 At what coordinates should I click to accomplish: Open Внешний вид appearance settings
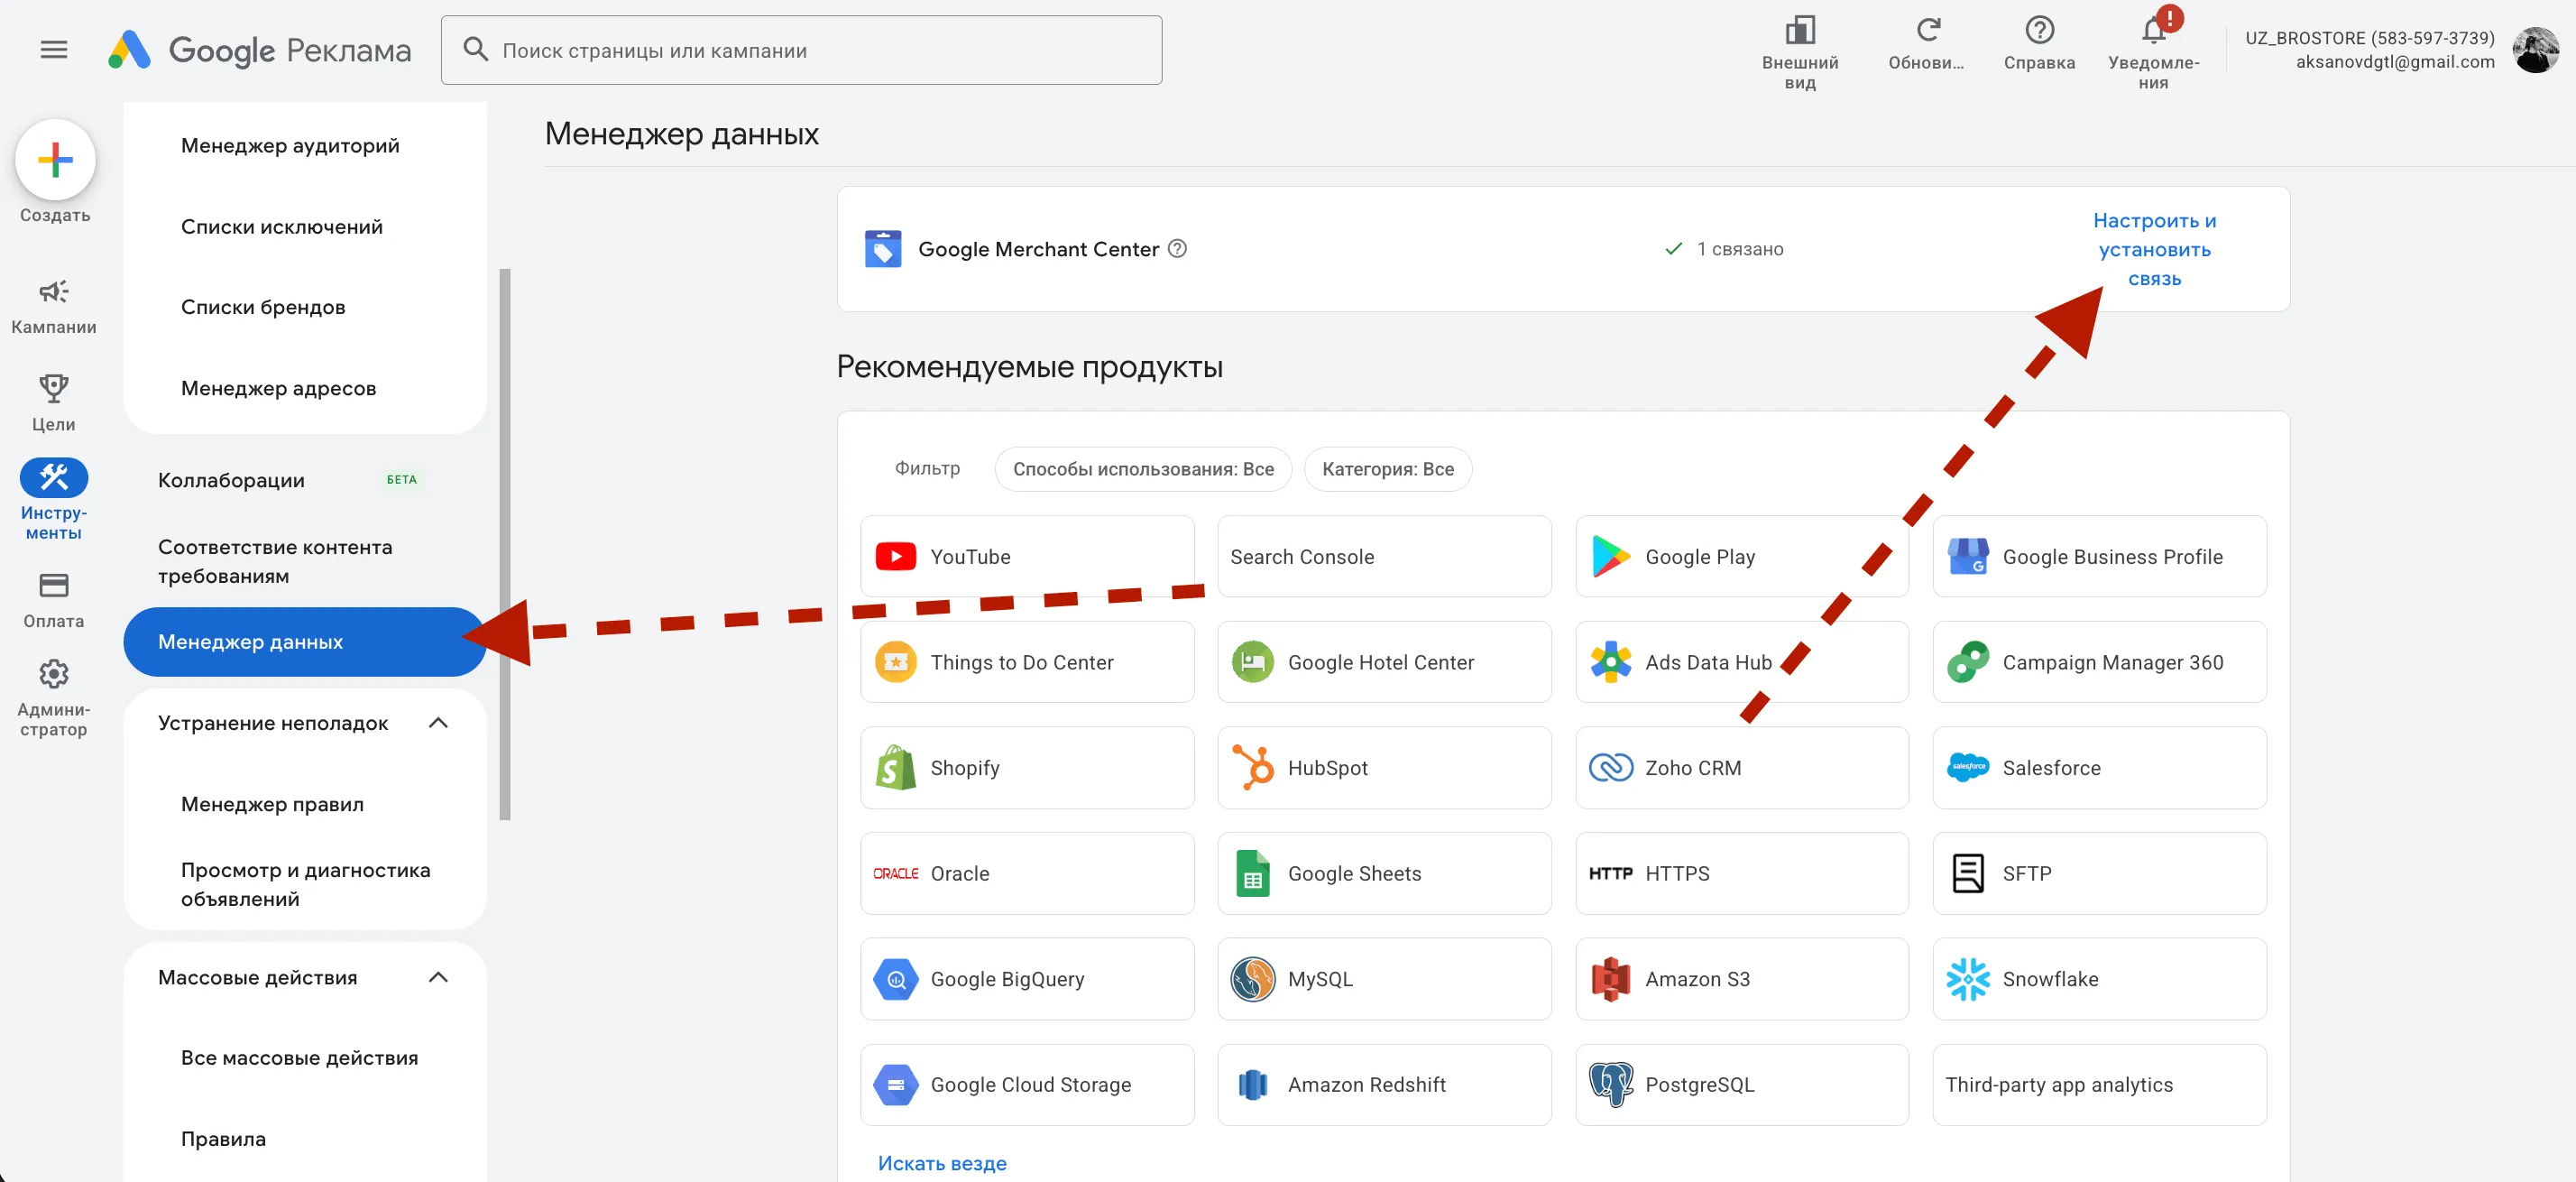1800,53
